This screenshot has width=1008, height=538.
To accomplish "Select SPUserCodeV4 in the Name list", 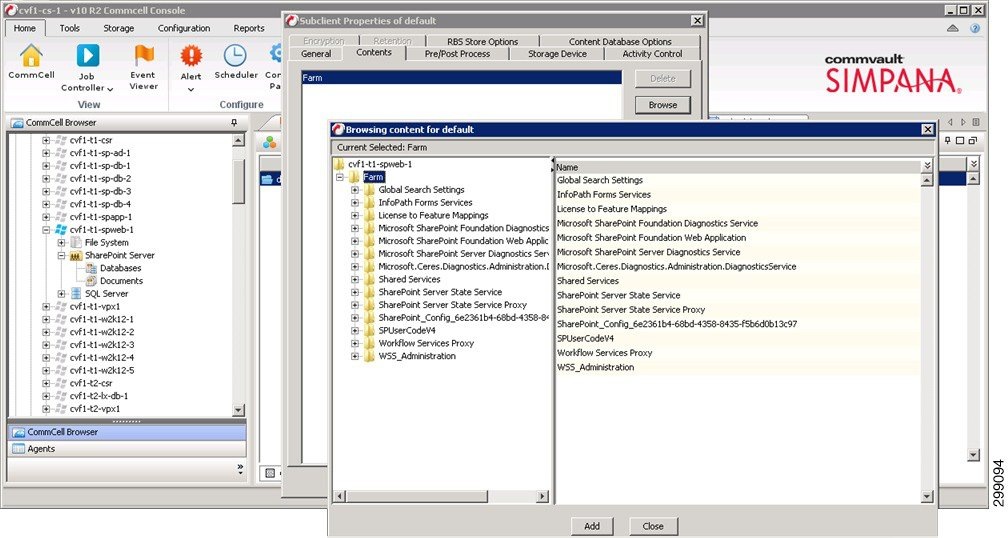I will (x=585, y=338).
